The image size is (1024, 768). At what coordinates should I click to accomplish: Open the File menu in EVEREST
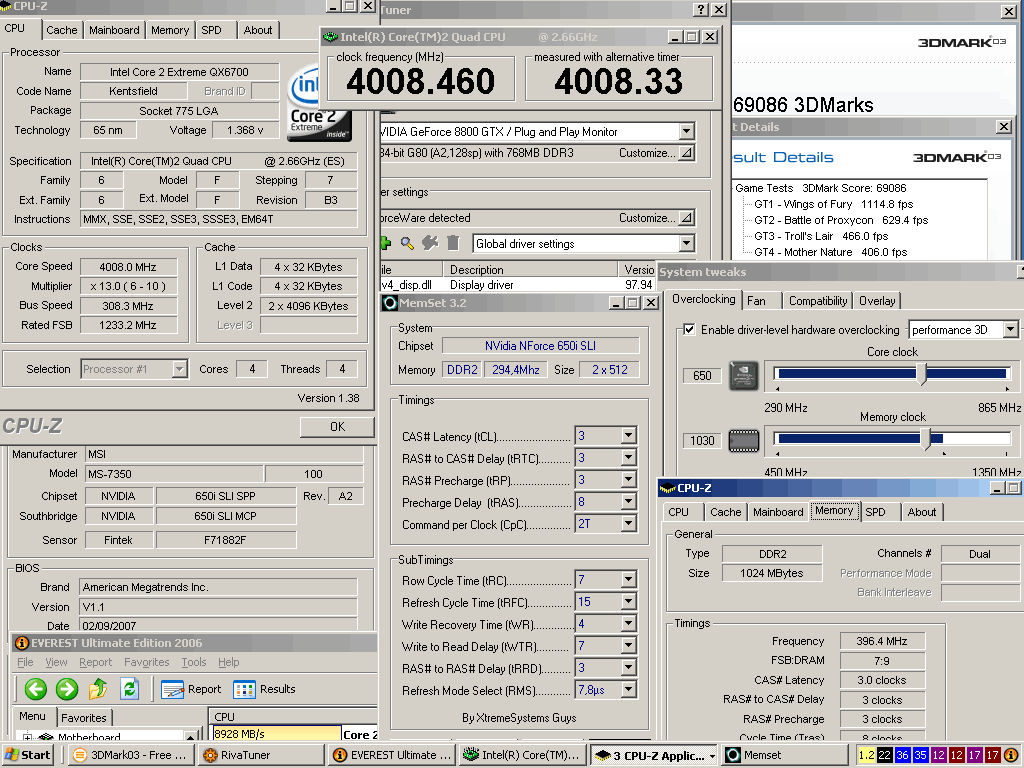click(25, 662)
